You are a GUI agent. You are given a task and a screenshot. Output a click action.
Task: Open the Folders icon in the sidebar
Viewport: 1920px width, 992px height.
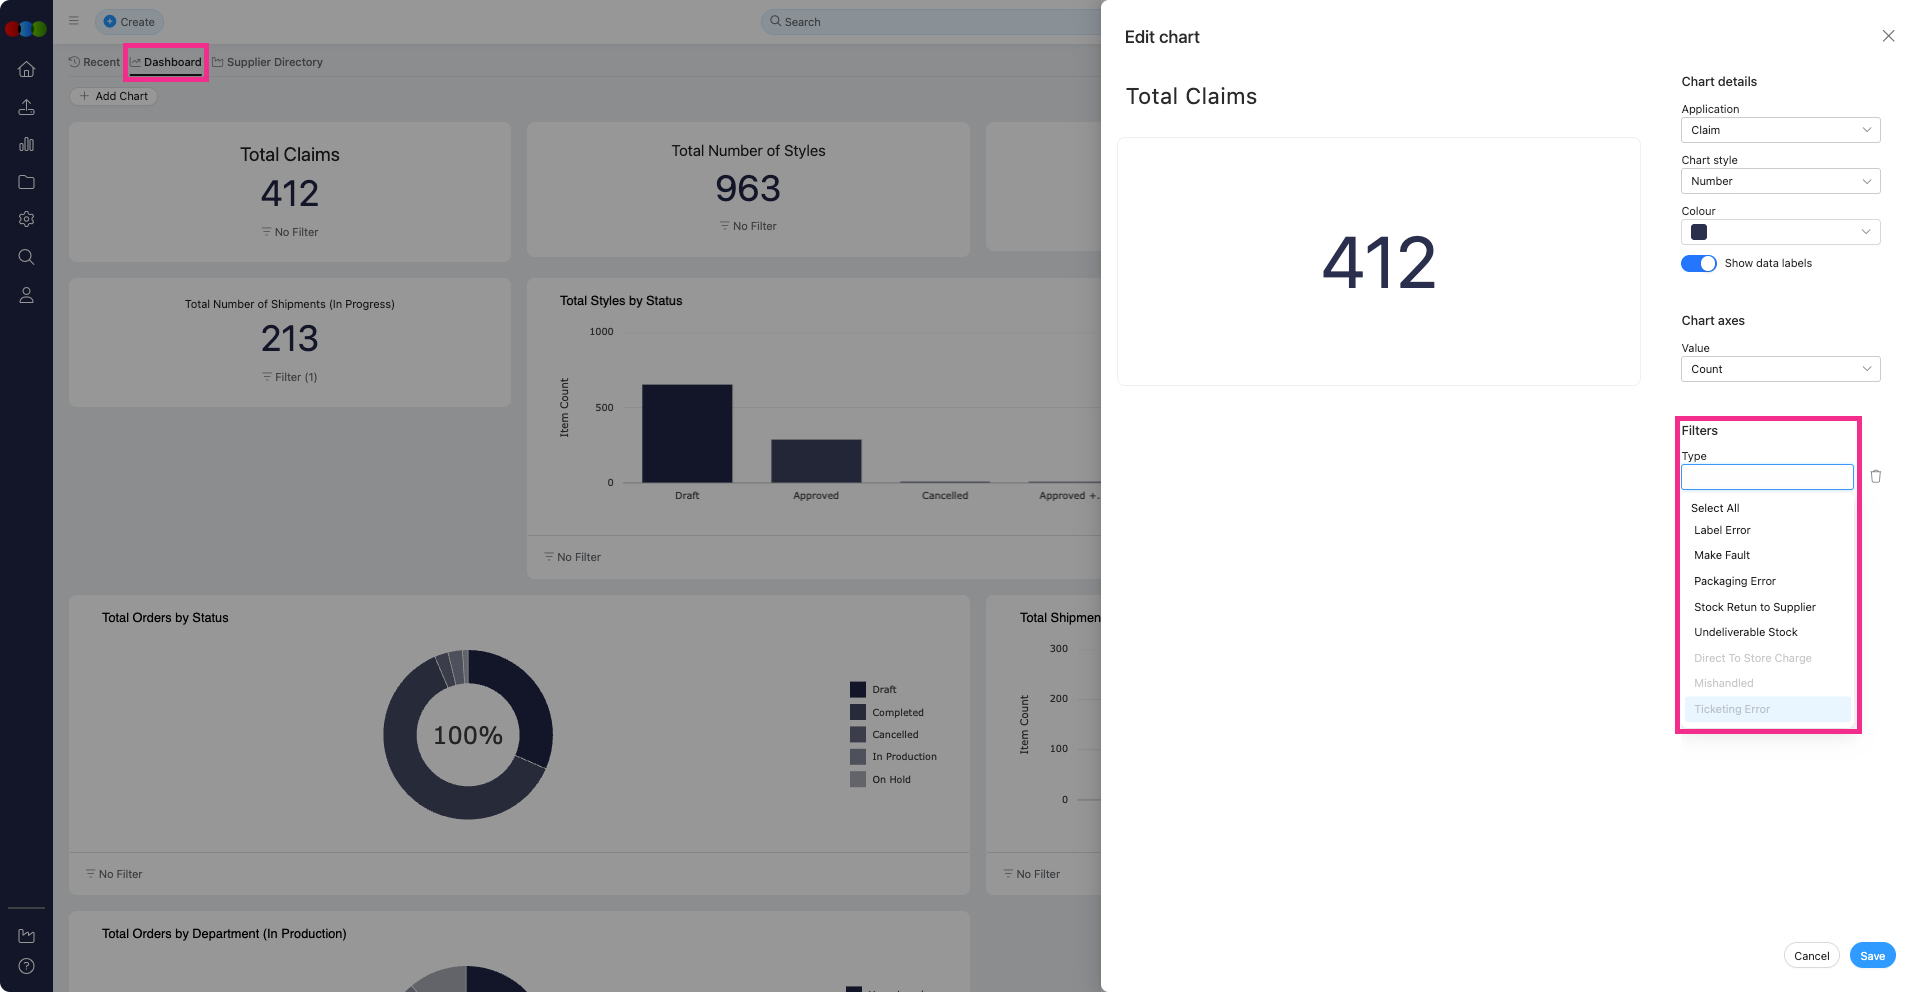point(27,182)
